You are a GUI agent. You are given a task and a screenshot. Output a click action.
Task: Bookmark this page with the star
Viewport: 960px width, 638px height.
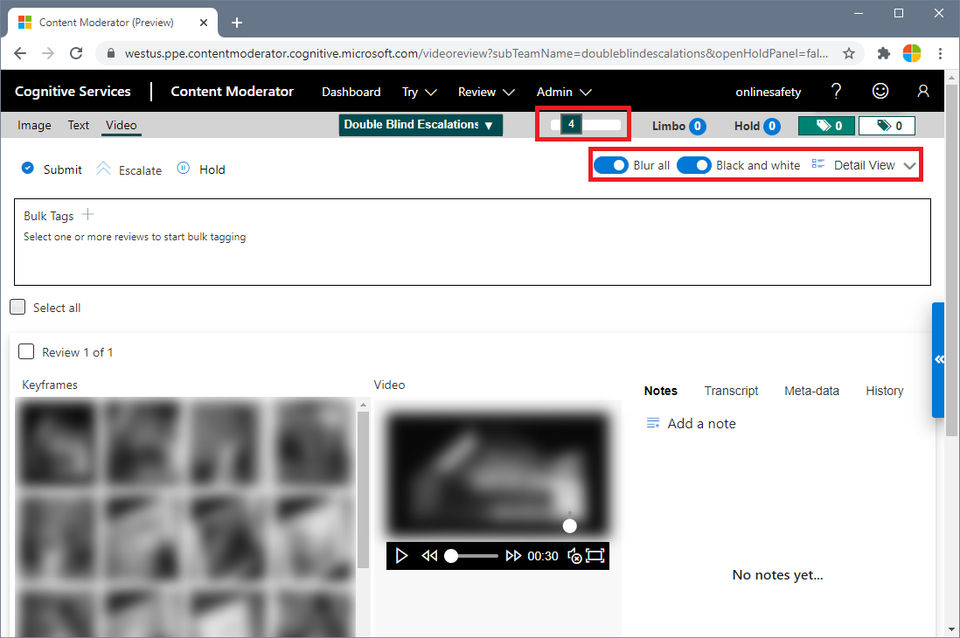point(849,53)
